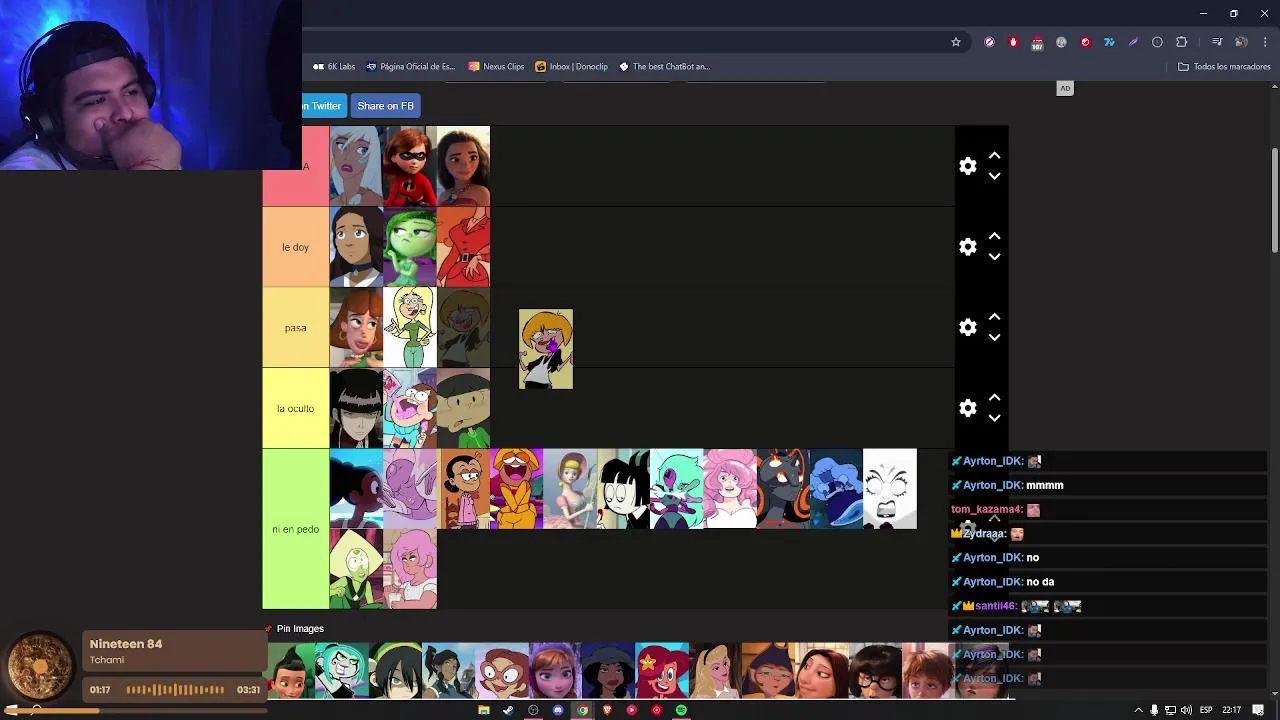
Task: Open File Explorer from the taskbar
Action: tap(484, 710)
